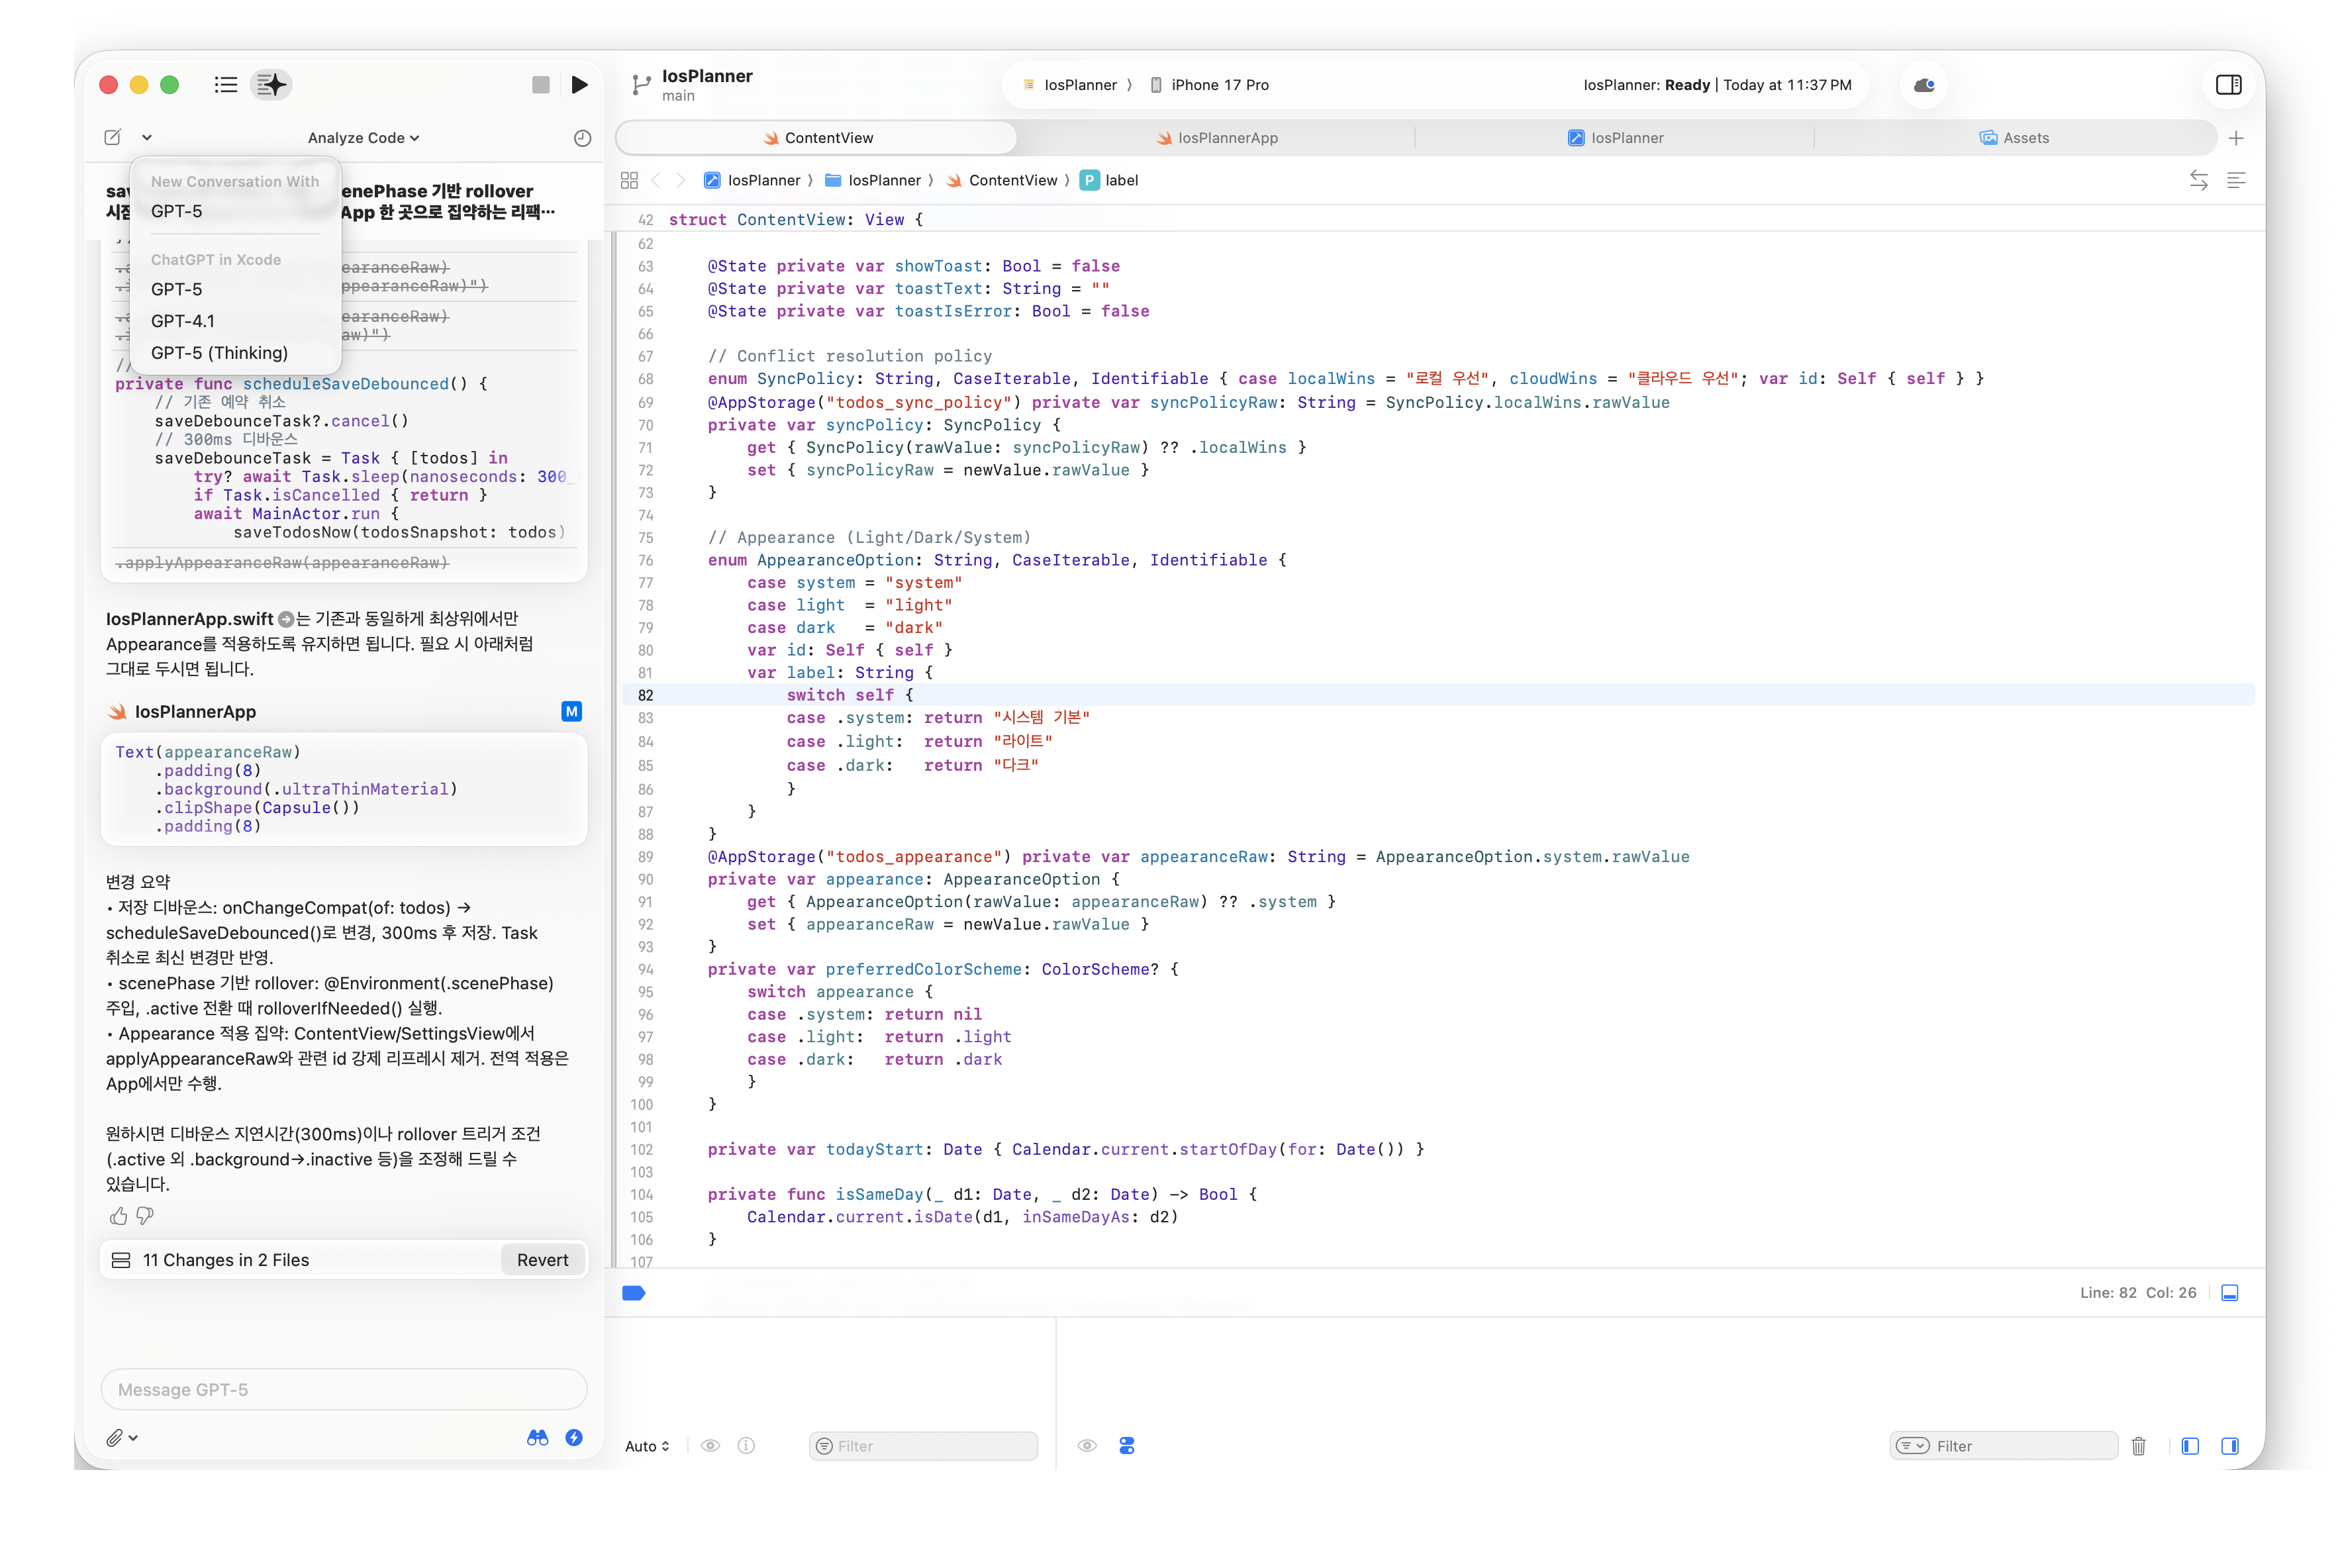Click the attach file paperclip icon
2340x1568 pixels.
click(x=115, y=1438)
